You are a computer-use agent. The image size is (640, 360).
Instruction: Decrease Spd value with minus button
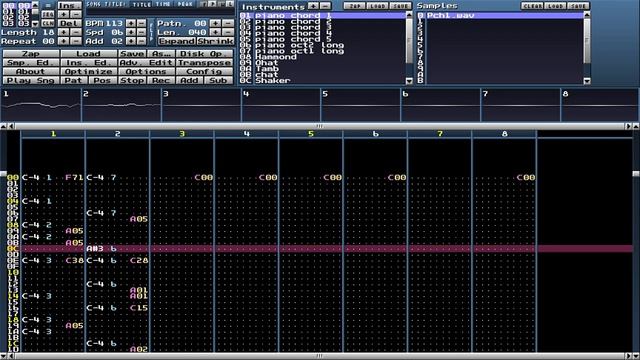[x=141, y=32]
